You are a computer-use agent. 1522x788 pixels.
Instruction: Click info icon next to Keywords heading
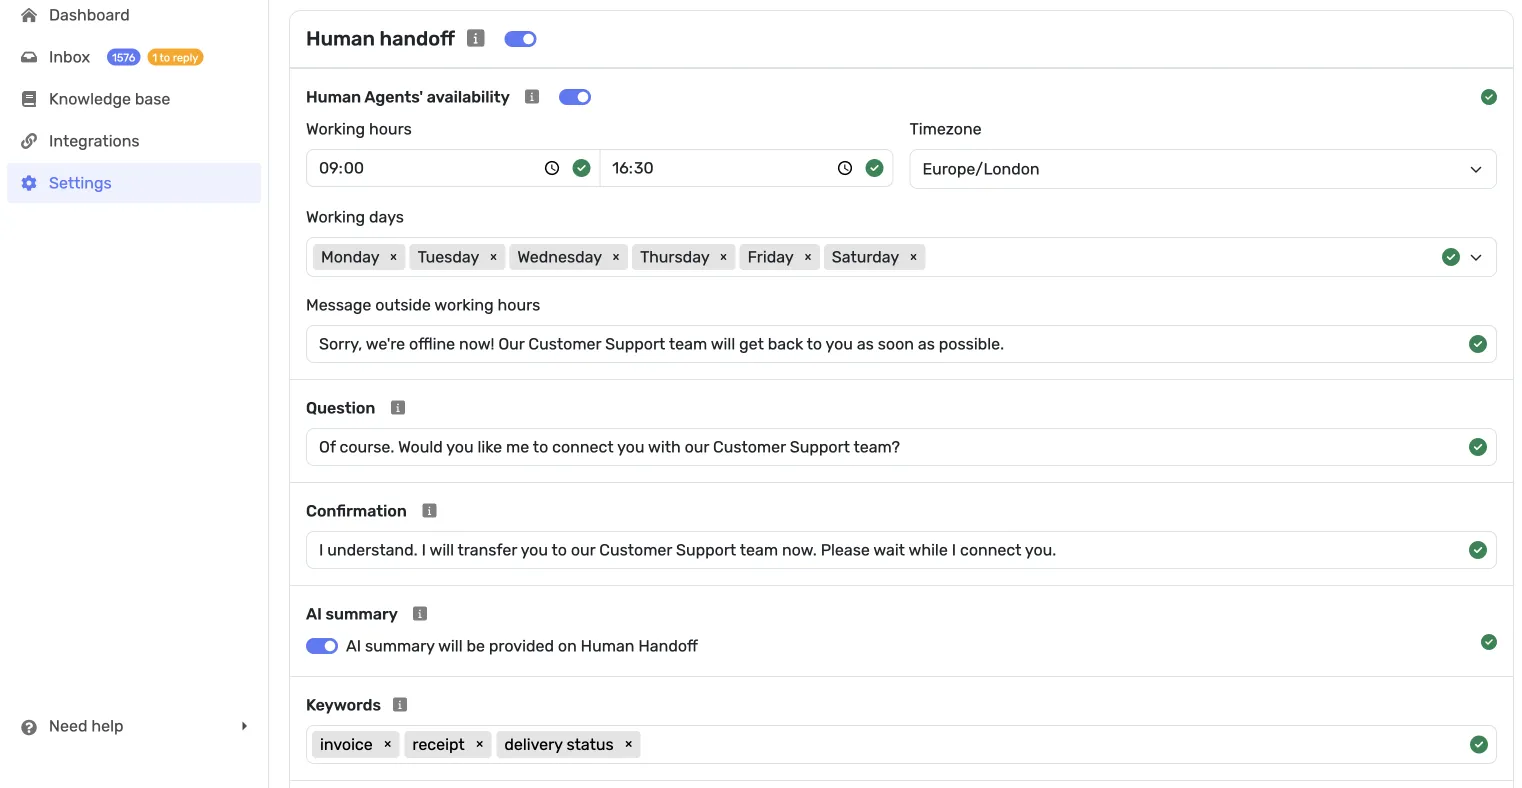click(400, 705)
